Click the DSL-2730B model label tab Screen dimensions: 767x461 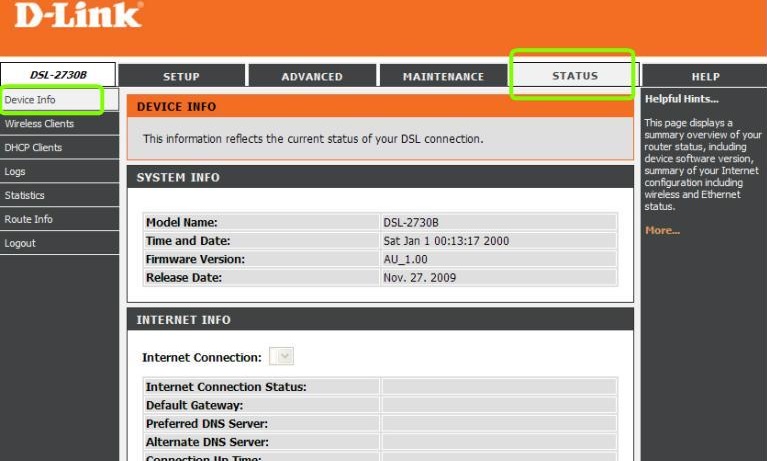(58, 75)
